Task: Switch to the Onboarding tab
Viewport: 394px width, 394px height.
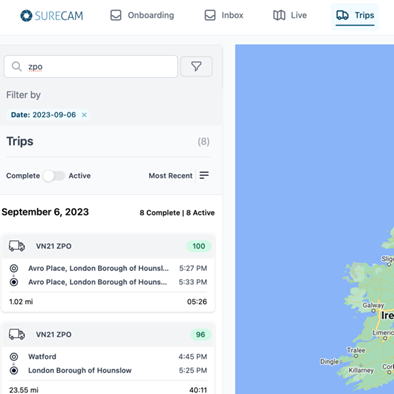Action: pyautogui.click(x=142, y=15)
